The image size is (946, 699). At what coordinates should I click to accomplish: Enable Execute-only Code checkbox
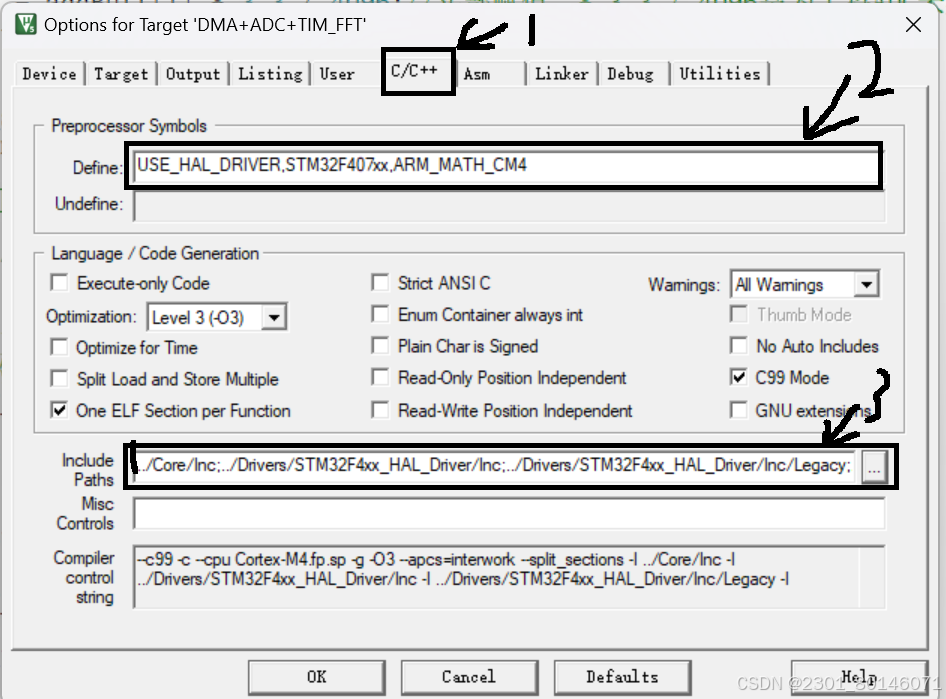(59, 283)
